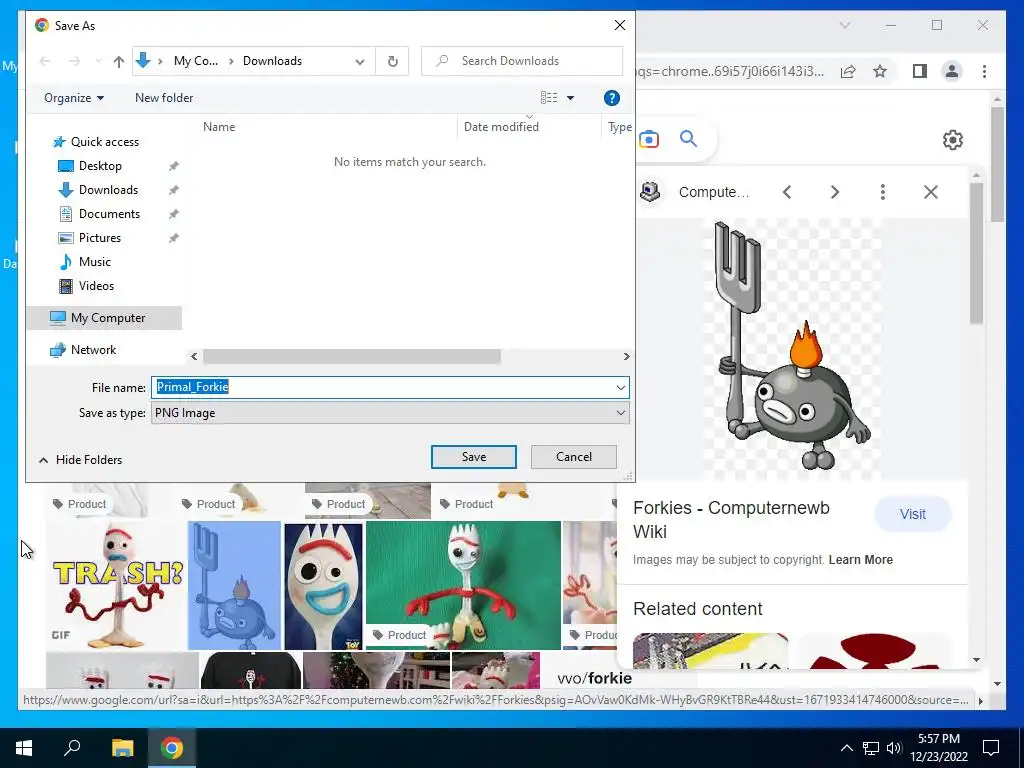Viewport: 1024px width, 768px height.
Task: Open Forkies - Computernewb Wiki title link
Action: pyautogui.click(x=731, y=520)
